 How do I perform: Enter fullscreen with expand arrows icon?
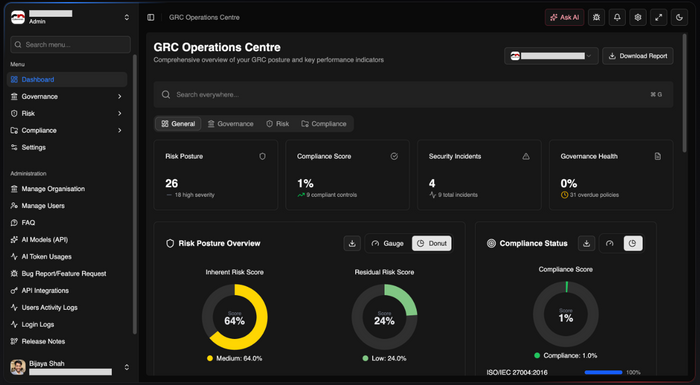tap(658, 17)
